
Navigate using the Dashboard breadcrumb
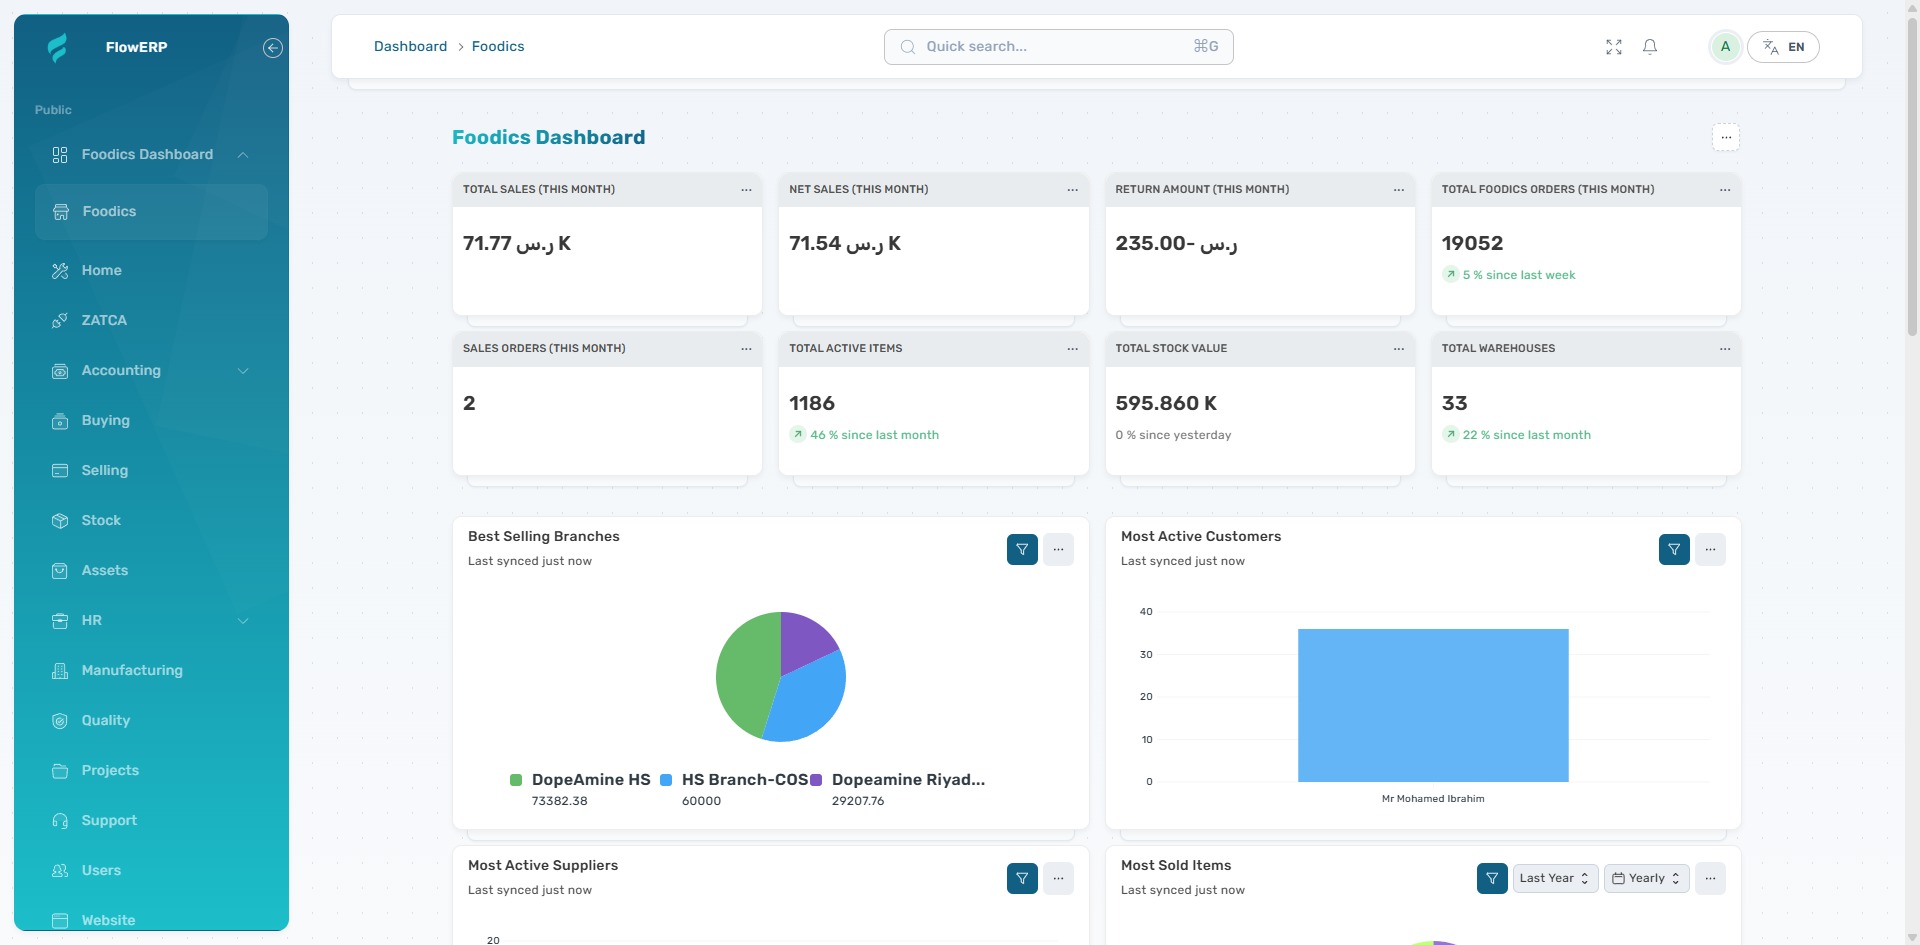[x=410, y=46]
